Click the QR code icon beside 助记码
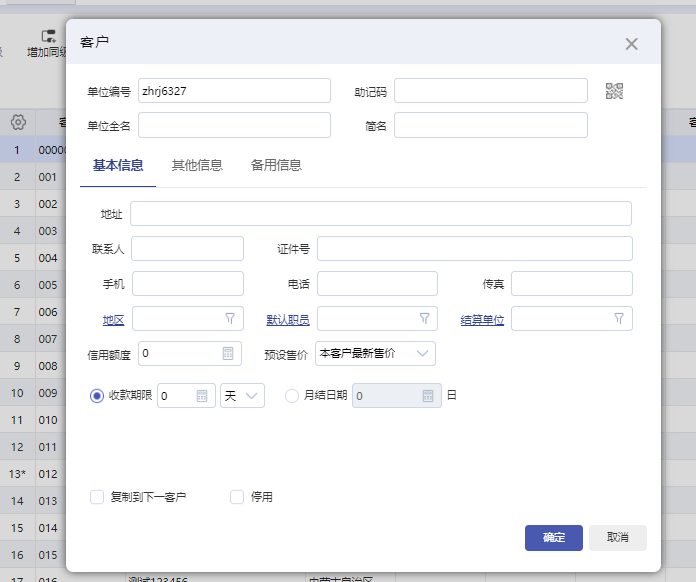The image size is (696, 582). pos(614,91)
